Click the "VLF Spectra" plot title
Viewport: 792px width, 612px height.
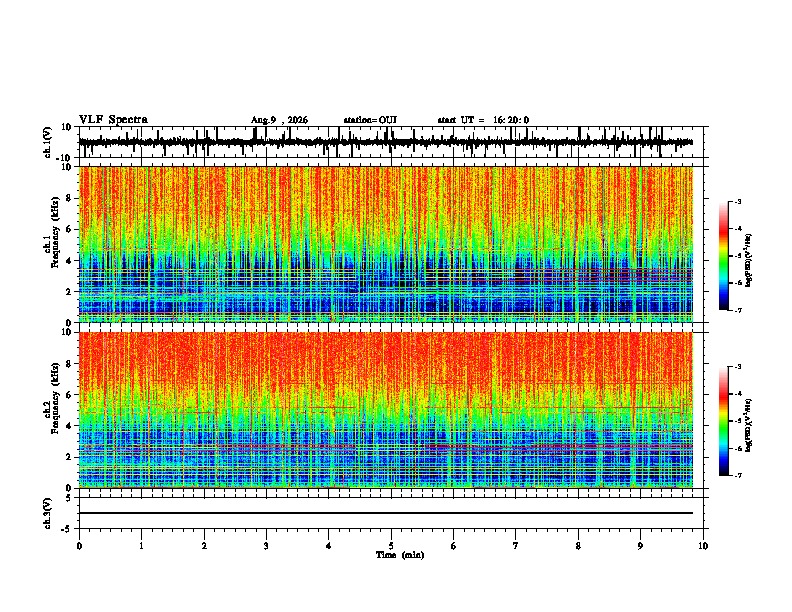click(x=113, y=120)
